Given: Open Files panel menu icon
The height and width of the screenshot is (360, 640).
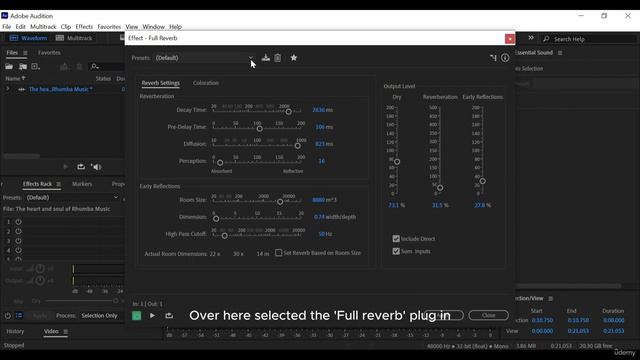Looking at the screenshot, I should (25, 53).
